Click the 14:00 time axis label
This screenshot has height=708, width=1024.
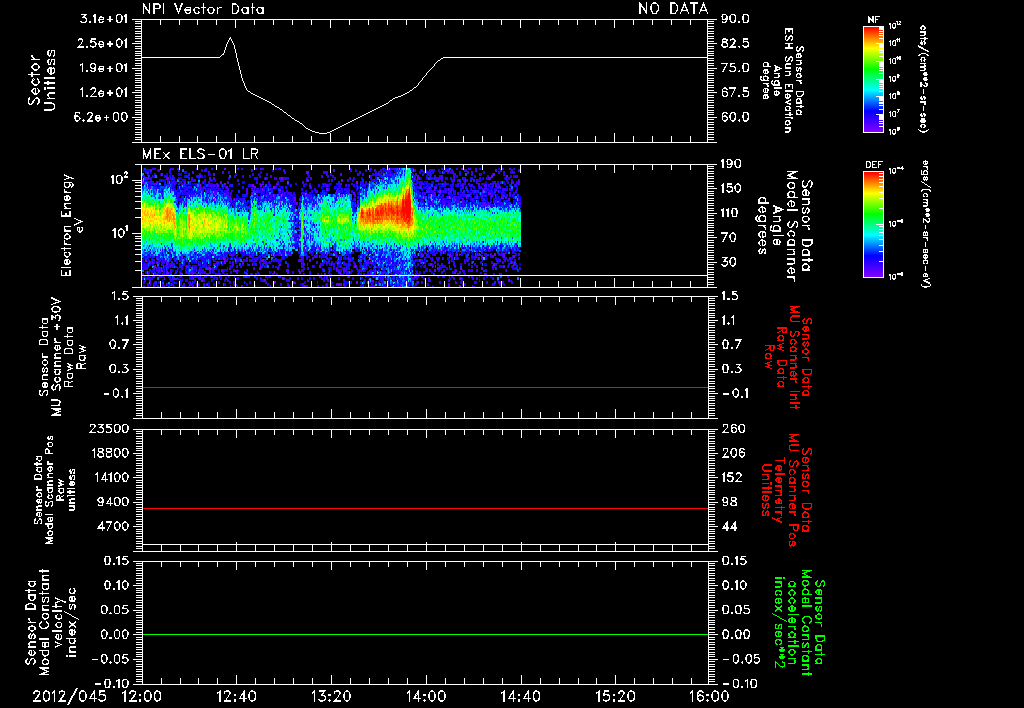(x=426, y=696)
